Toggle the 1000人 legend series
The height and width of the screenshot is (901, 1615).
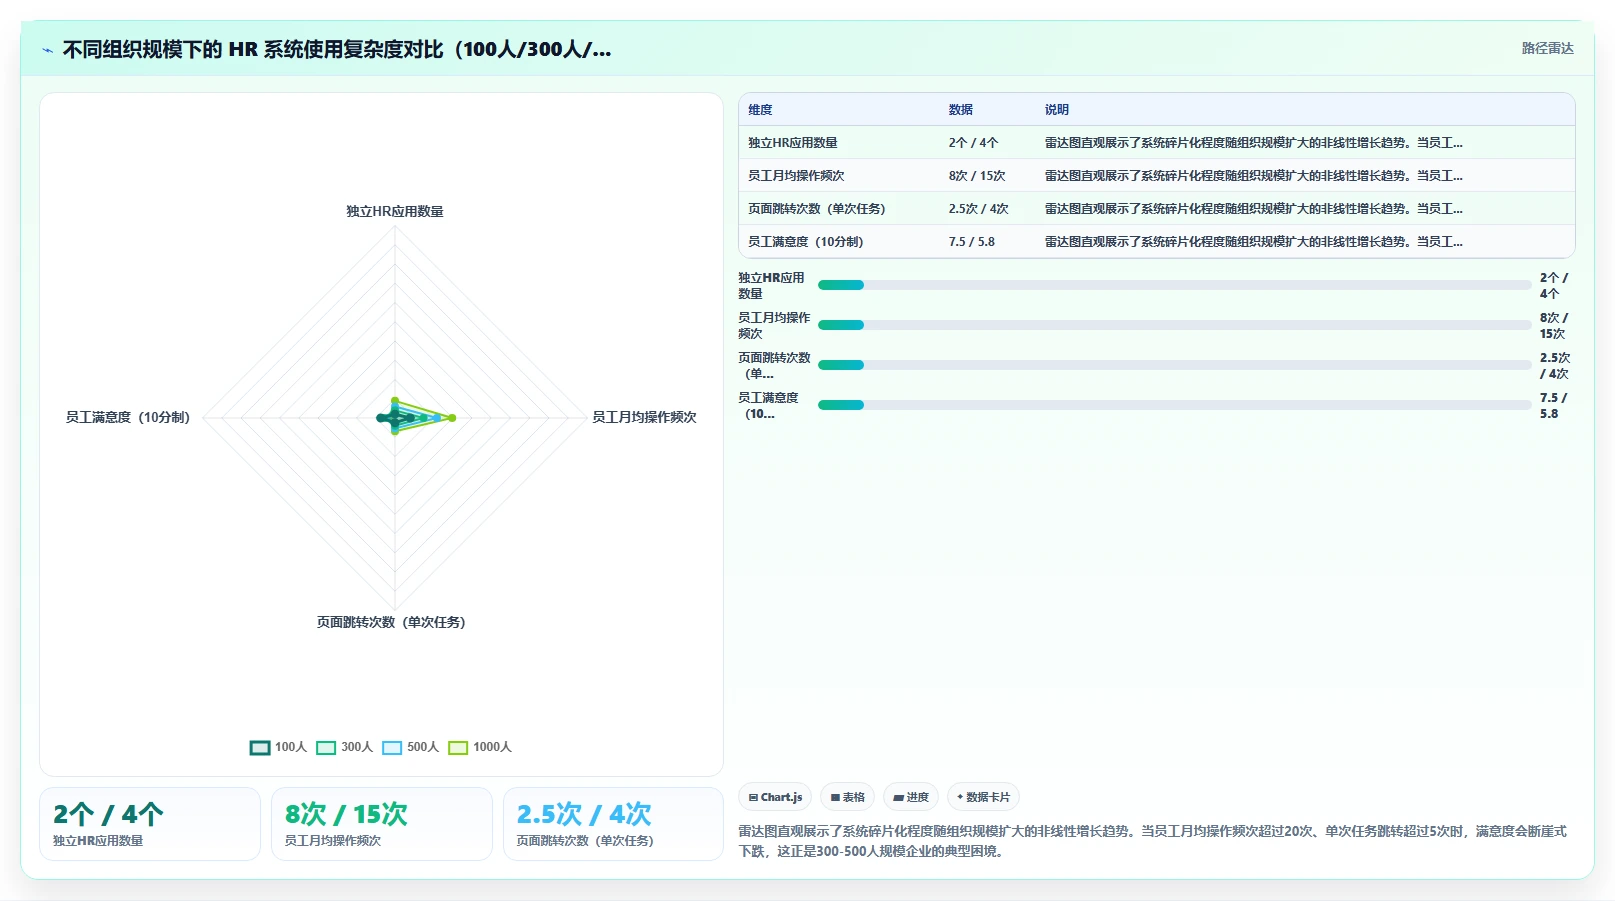tap(480, 747)
